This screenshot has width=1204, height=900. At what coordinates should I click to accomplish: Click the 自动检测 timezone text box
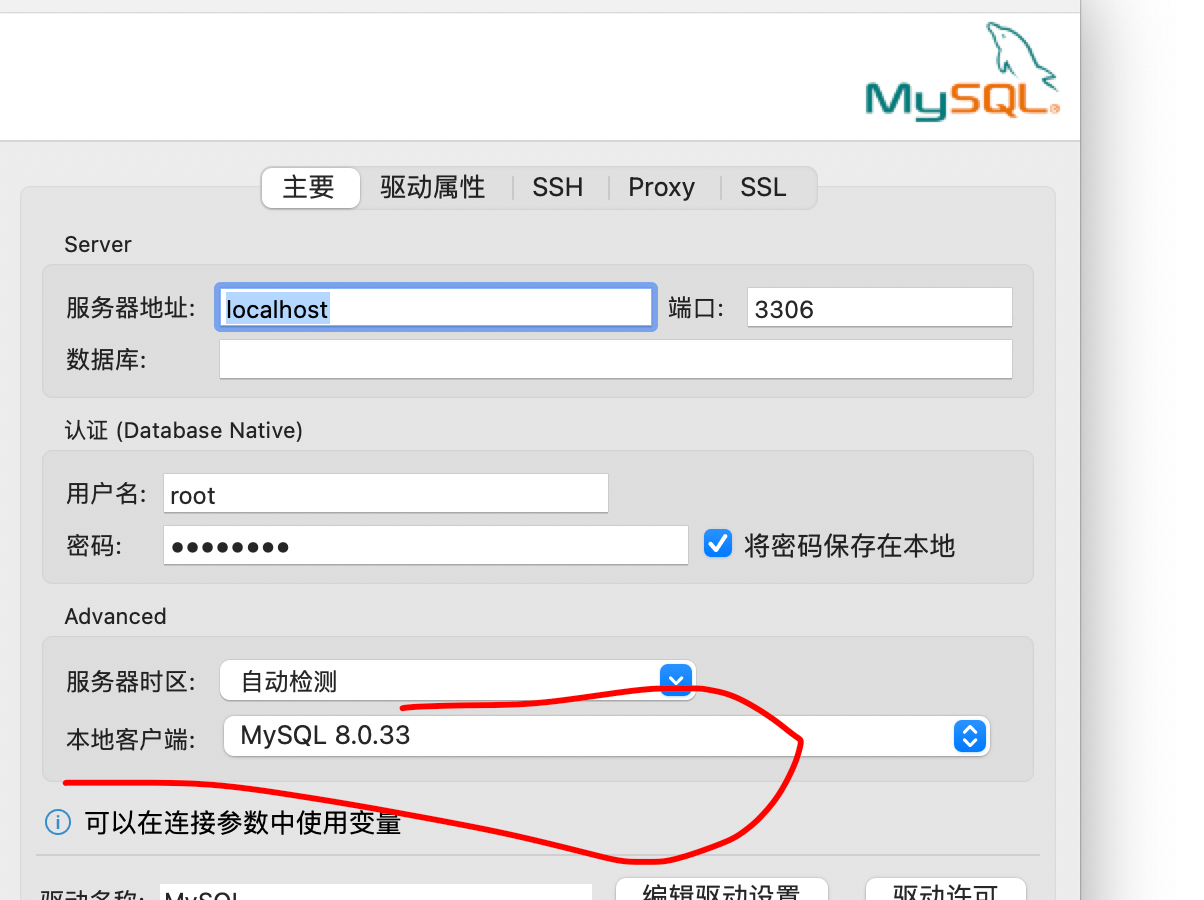[440, 682]
